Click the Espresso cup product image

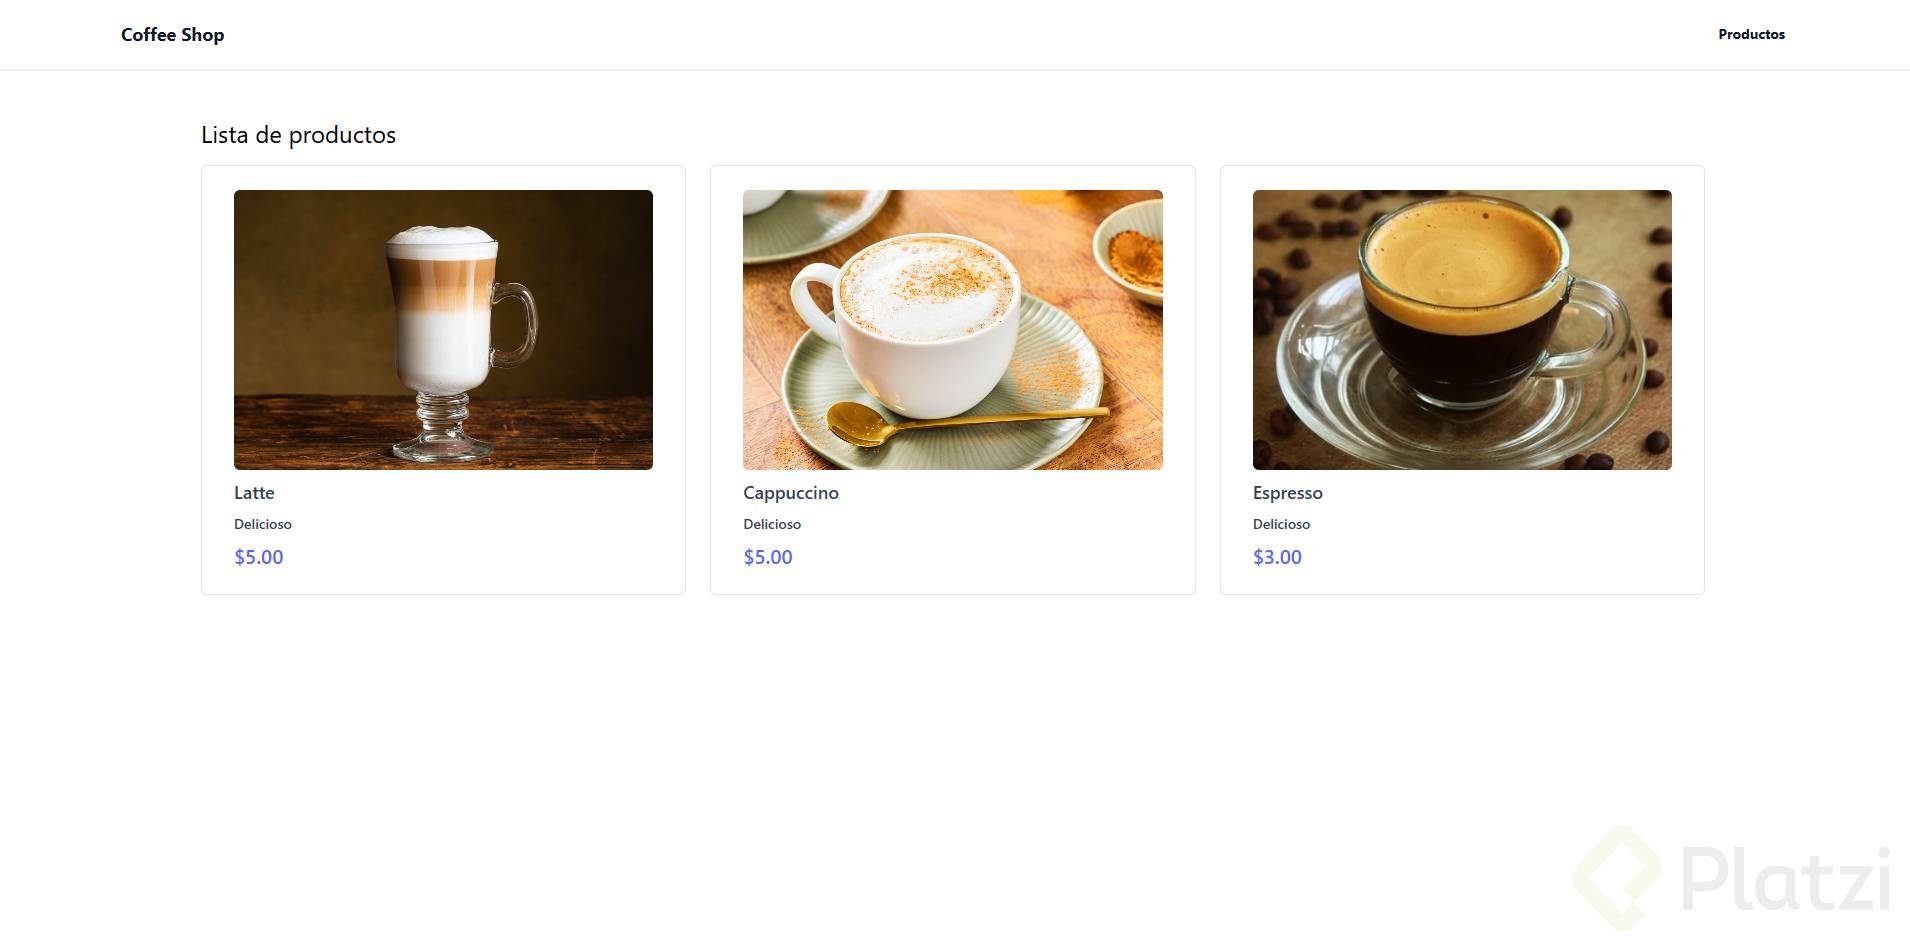pos(1462,330)
